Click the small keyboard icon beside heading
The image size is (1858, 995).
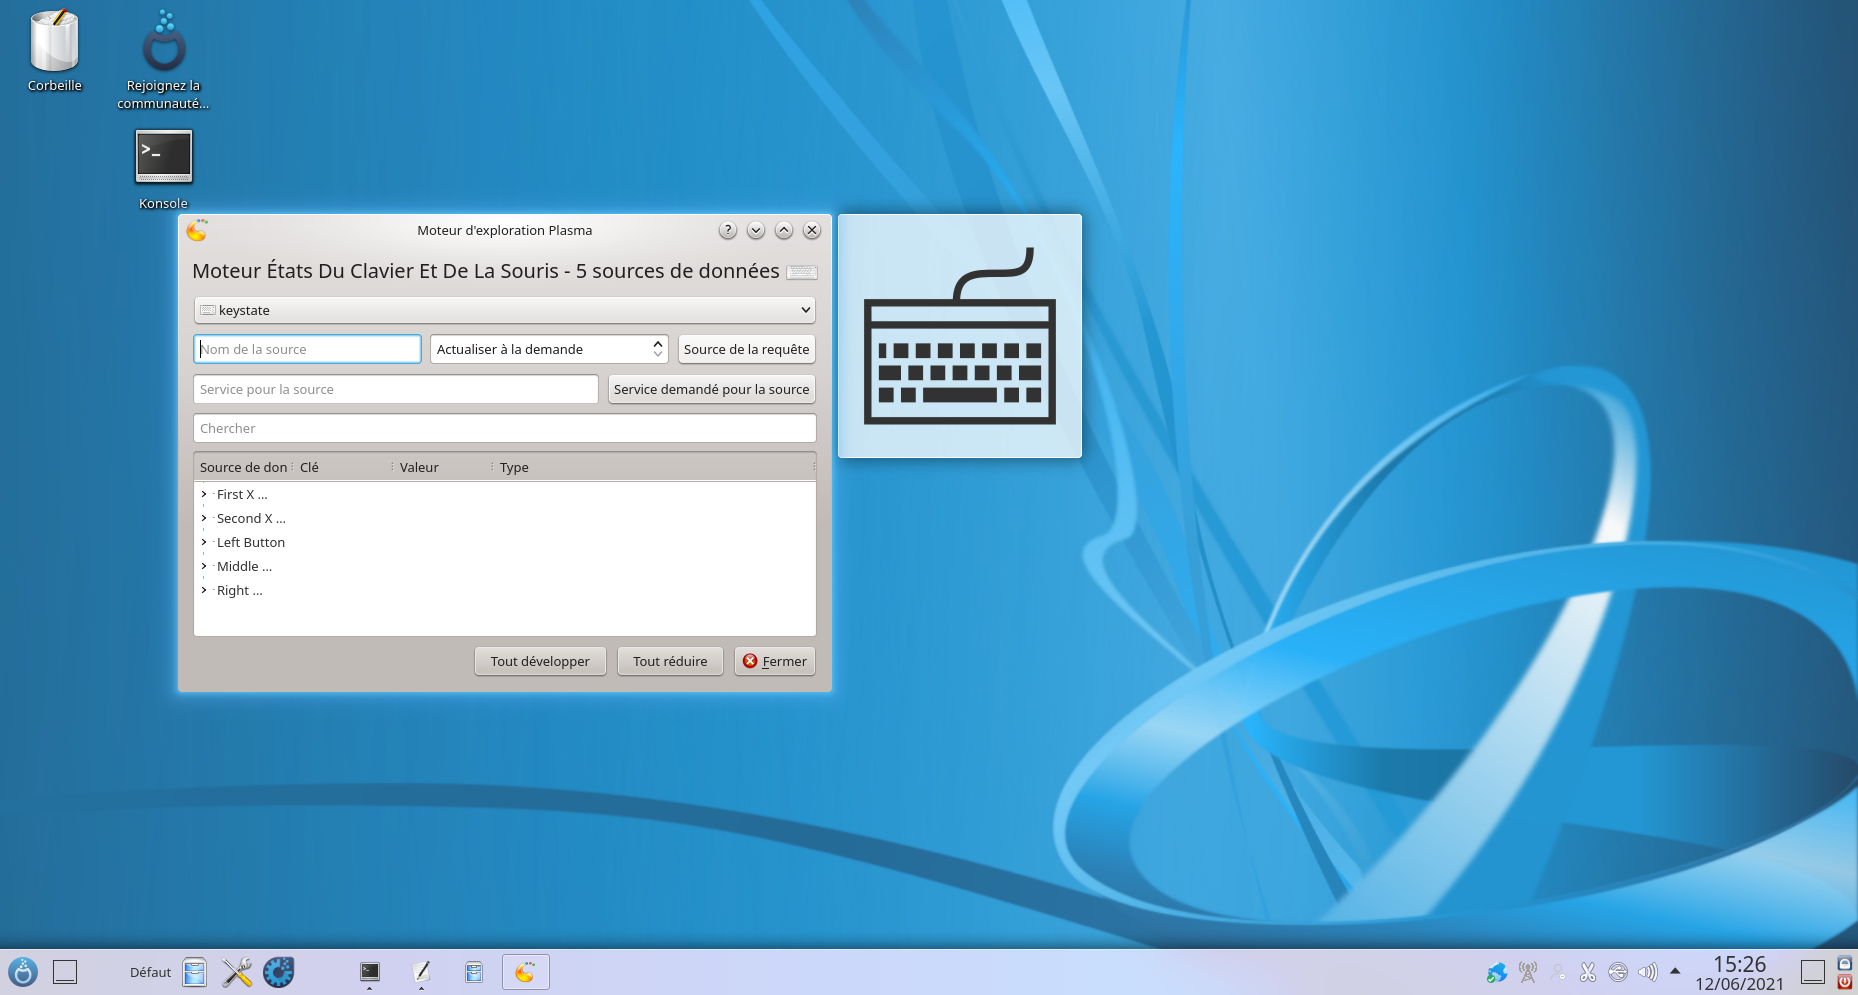(x=802, y=272)
